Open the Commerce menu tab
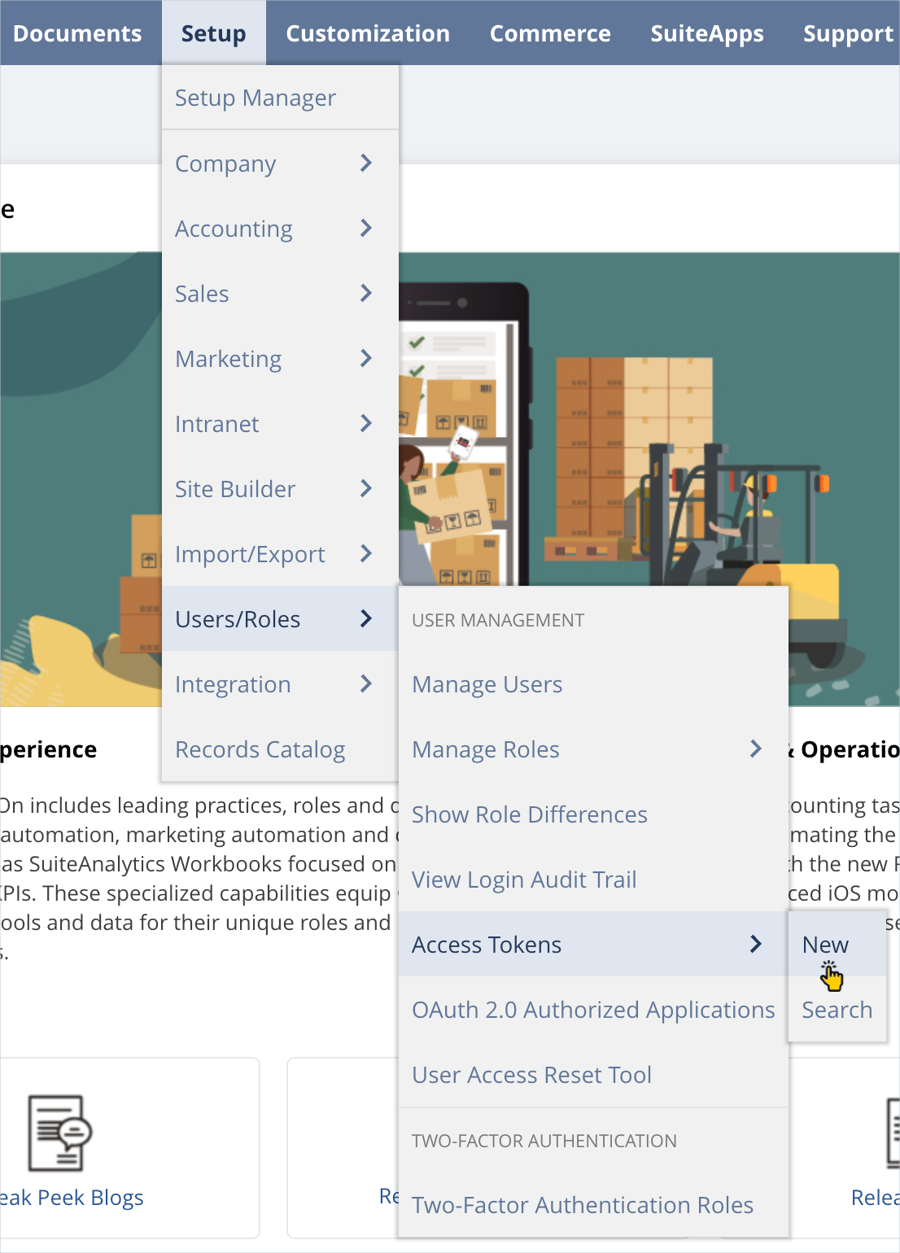The image size is (900, 1253). point(549,33)
